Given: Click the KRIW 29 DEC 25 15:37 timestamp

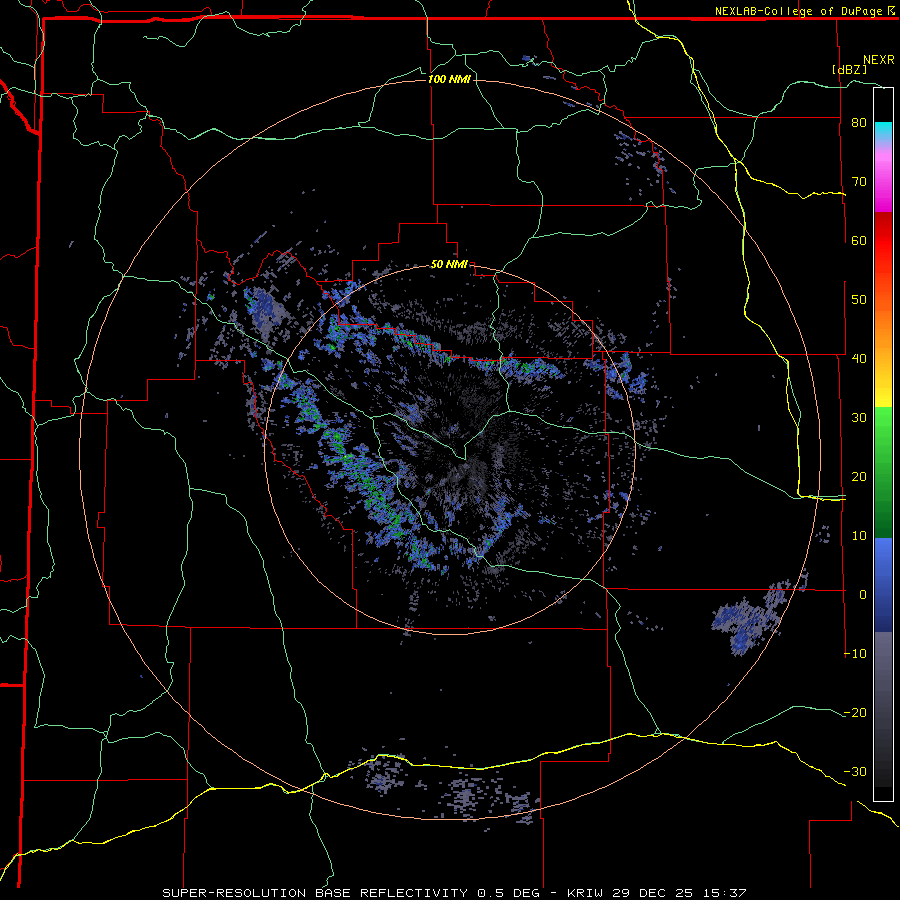Looking at the screenshot, I should 657,893.
